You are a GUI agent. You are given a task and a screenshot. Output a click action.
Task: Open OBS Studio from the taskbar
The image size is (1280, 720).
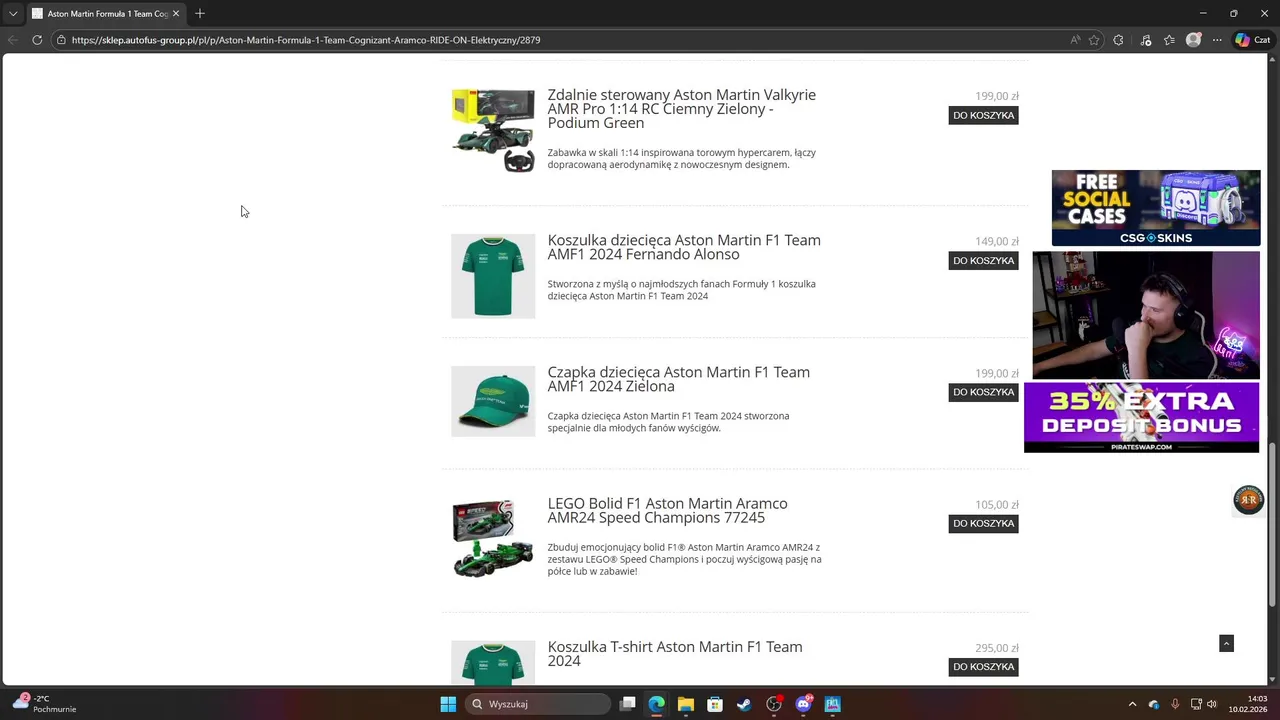774,704
